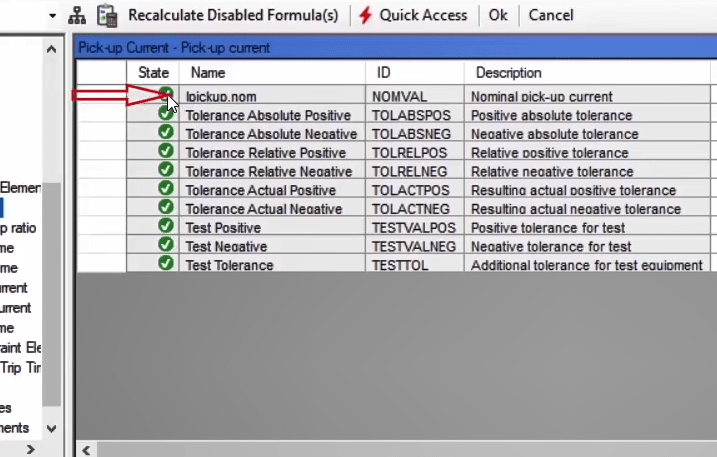Click the green state icon beside Test Positive
This screenshot has width=717, height=457.
click(x=166, y=226)
